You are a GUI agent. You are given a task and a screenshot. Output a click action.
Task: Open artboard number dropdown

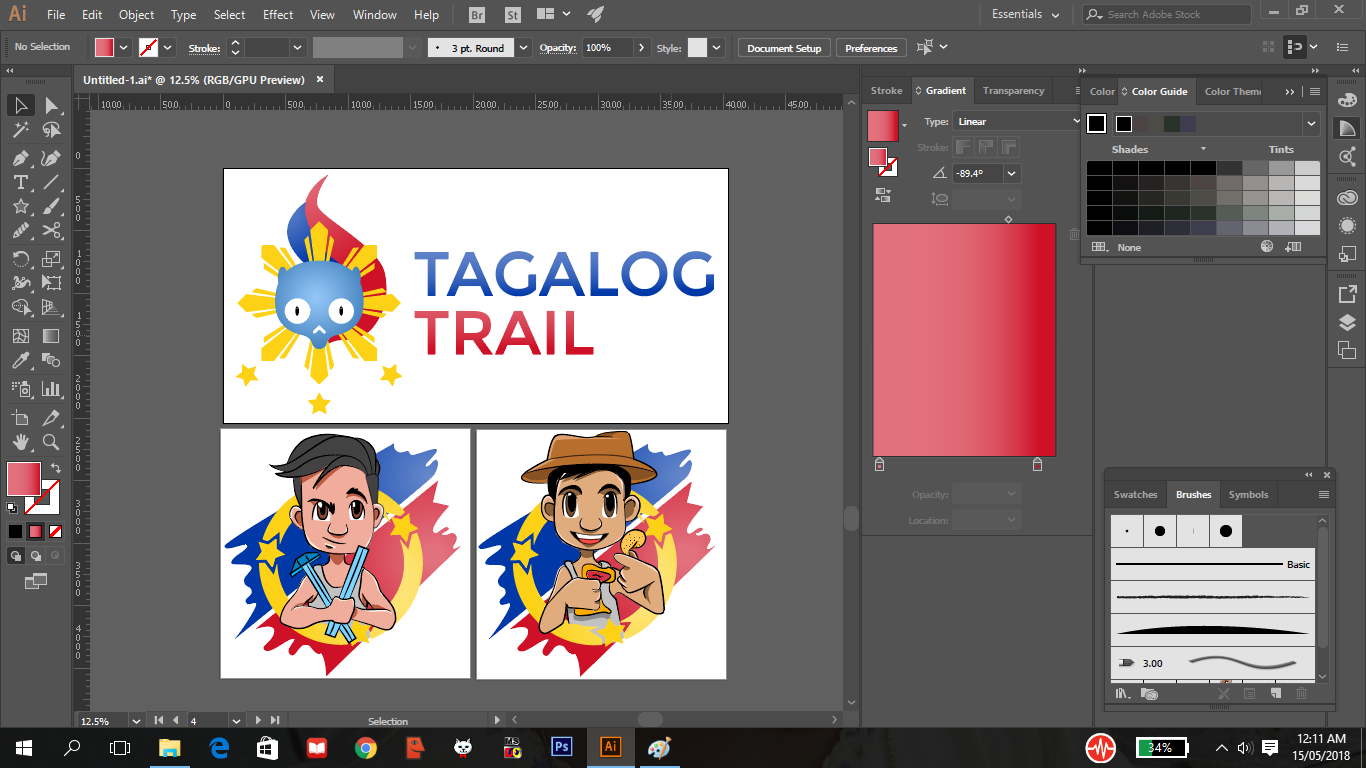pyautogui.click(x=236, y=720)
